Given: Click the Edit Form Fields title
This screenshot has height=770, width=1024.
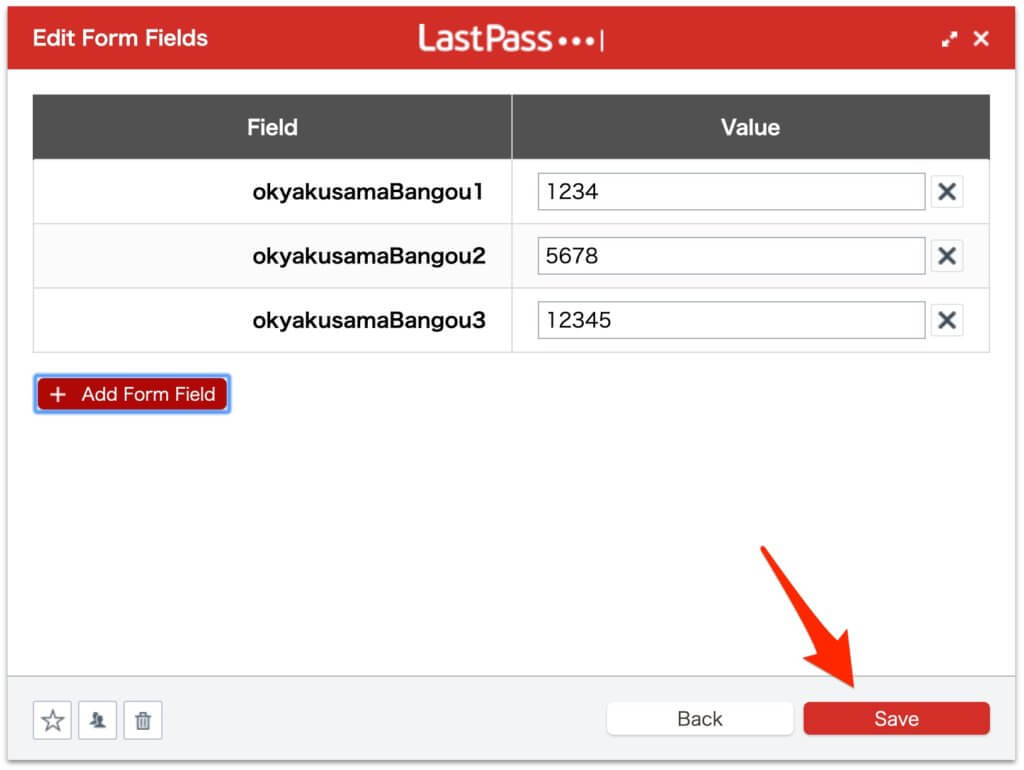Looking at the screenshot, I should tap(120, 38).
